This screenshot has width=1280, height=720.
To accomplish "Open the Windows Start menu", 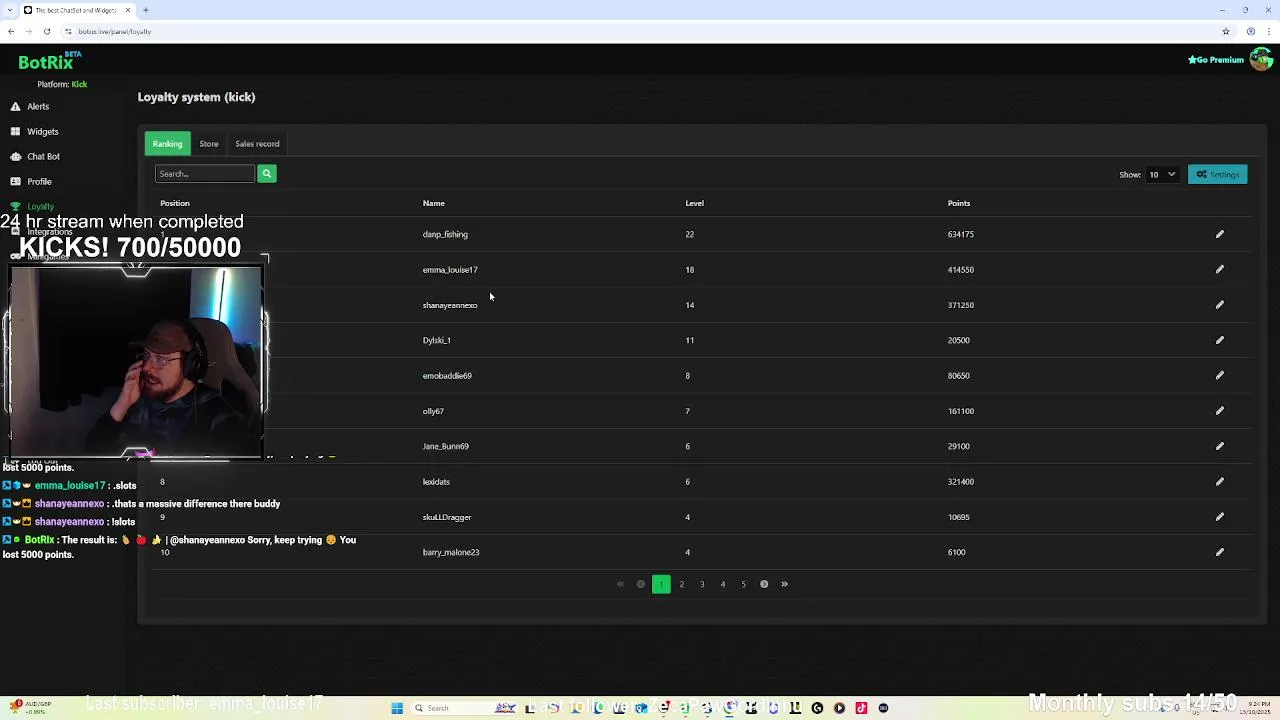I will pyautogui.click(x=397, y=708).
